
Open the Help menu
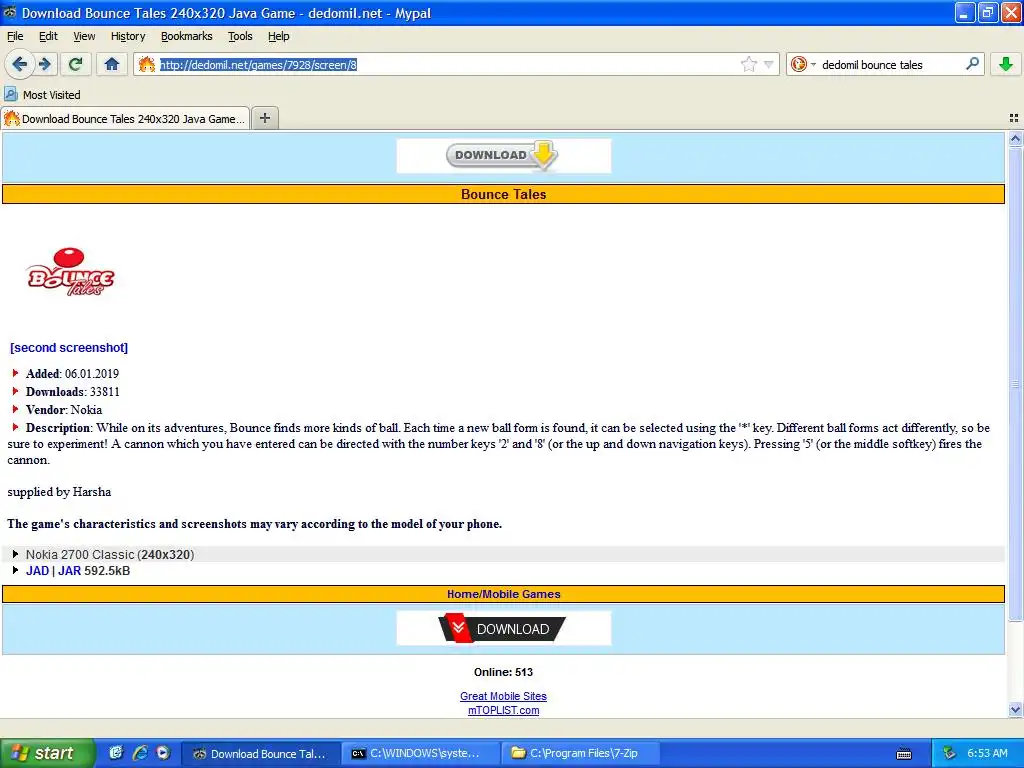coord(279,36)
